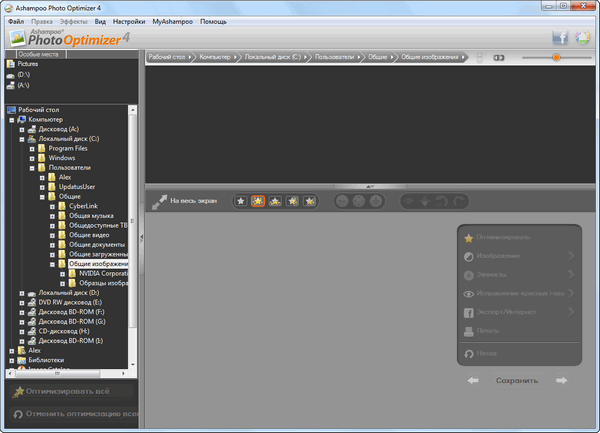The height and width of the screenshot is (433, 600).
Task: Collapse the Пользователи folder
Action: pos(32,168)
